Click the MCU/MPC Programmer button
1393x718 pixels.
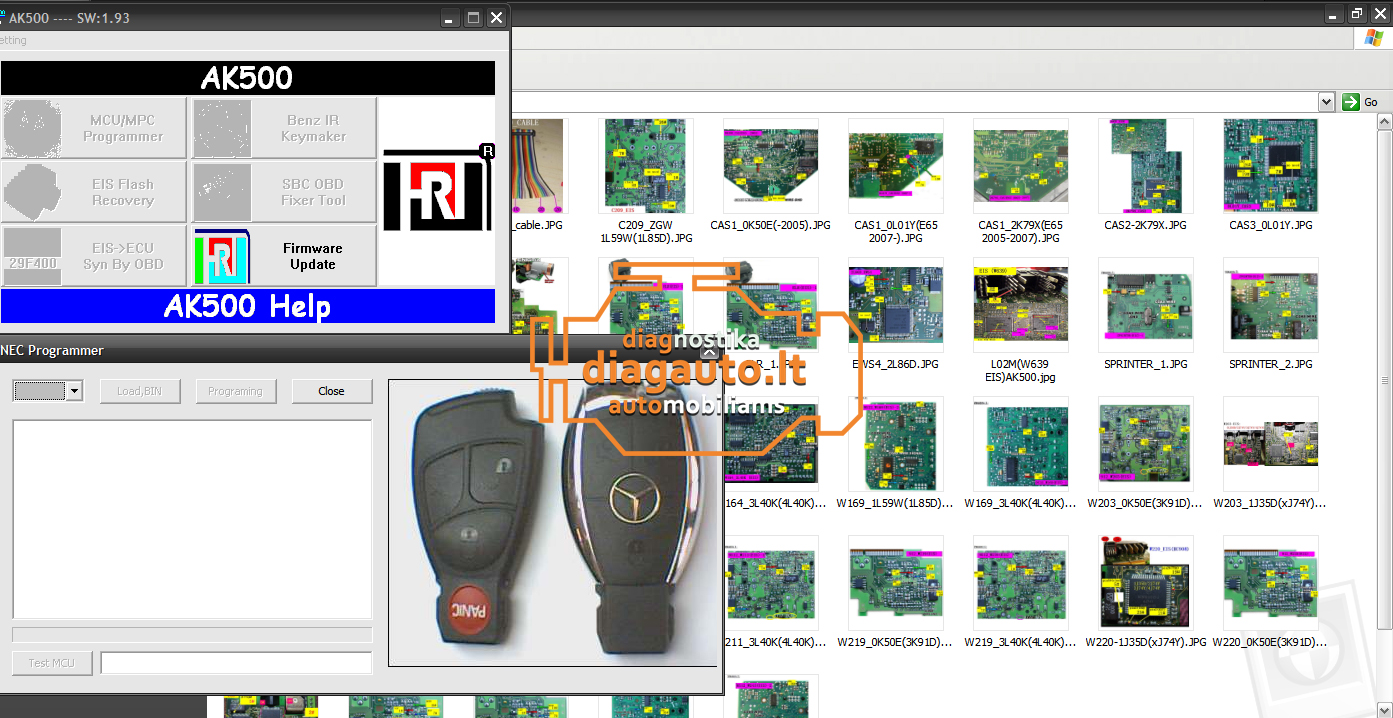(x=94, y=128)
